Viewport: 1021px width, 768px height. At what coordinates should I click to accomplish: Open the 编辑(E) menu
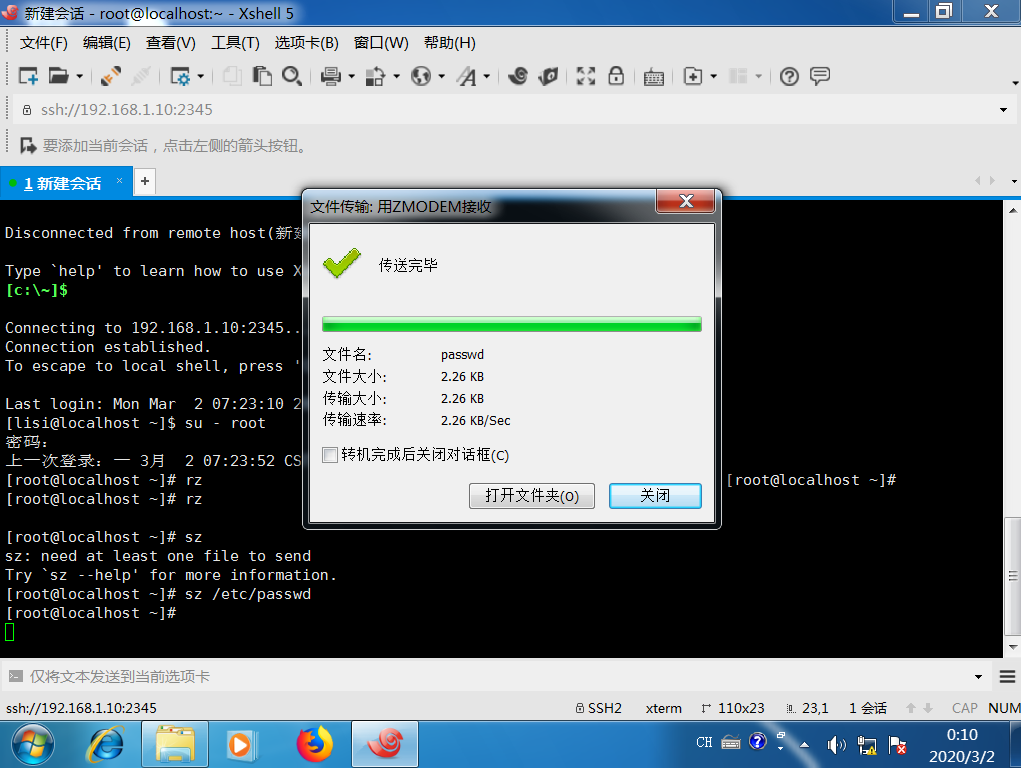coord(107,43)
